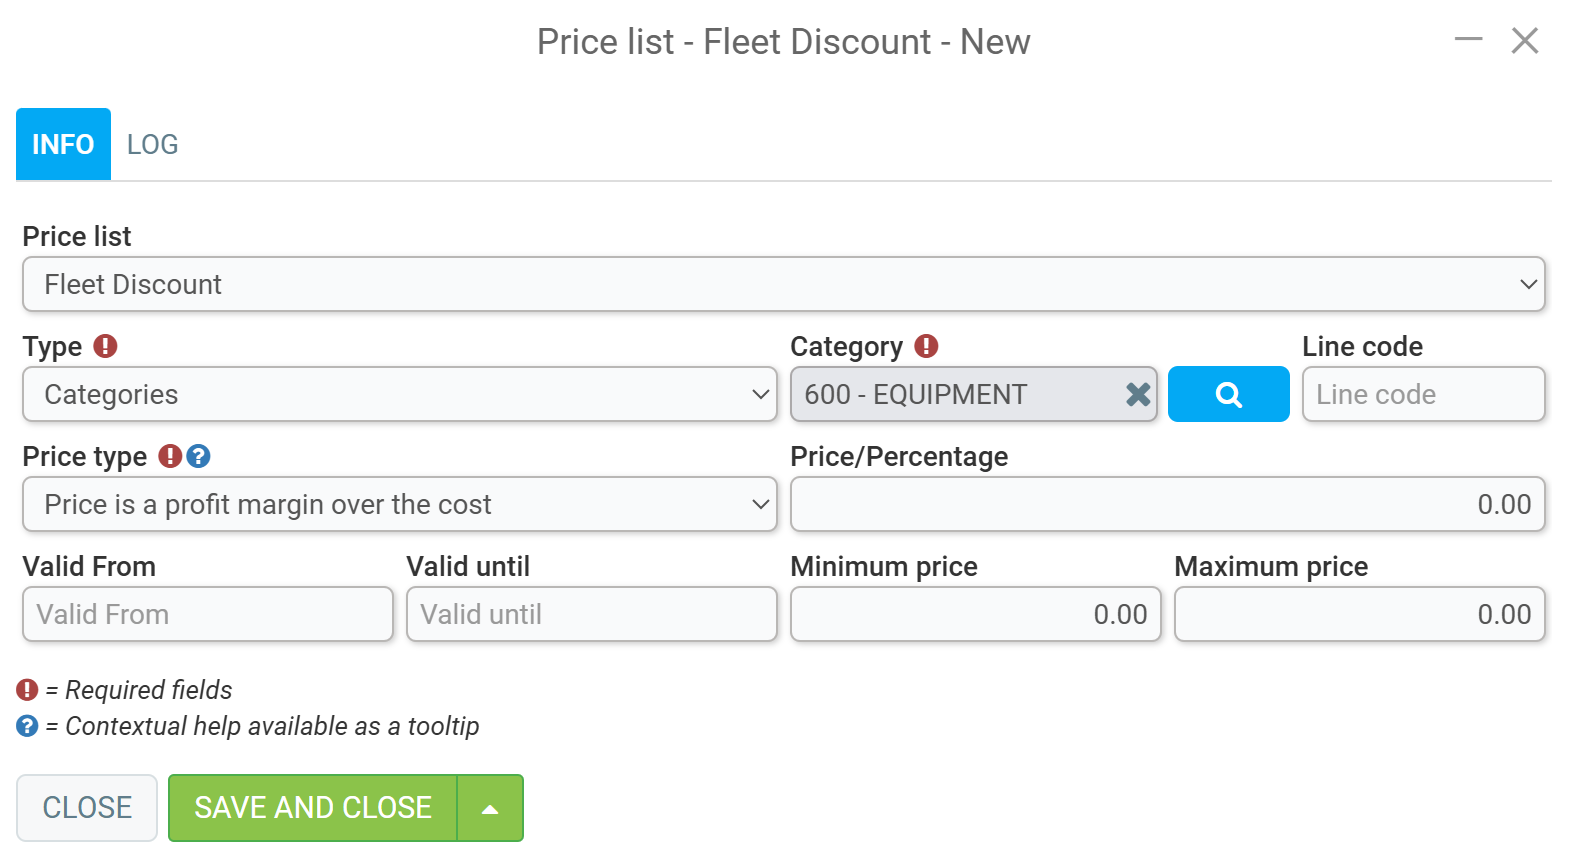The image size is (1573, 856).
Task: Click the Minimum price field
Action: point(974,614)
